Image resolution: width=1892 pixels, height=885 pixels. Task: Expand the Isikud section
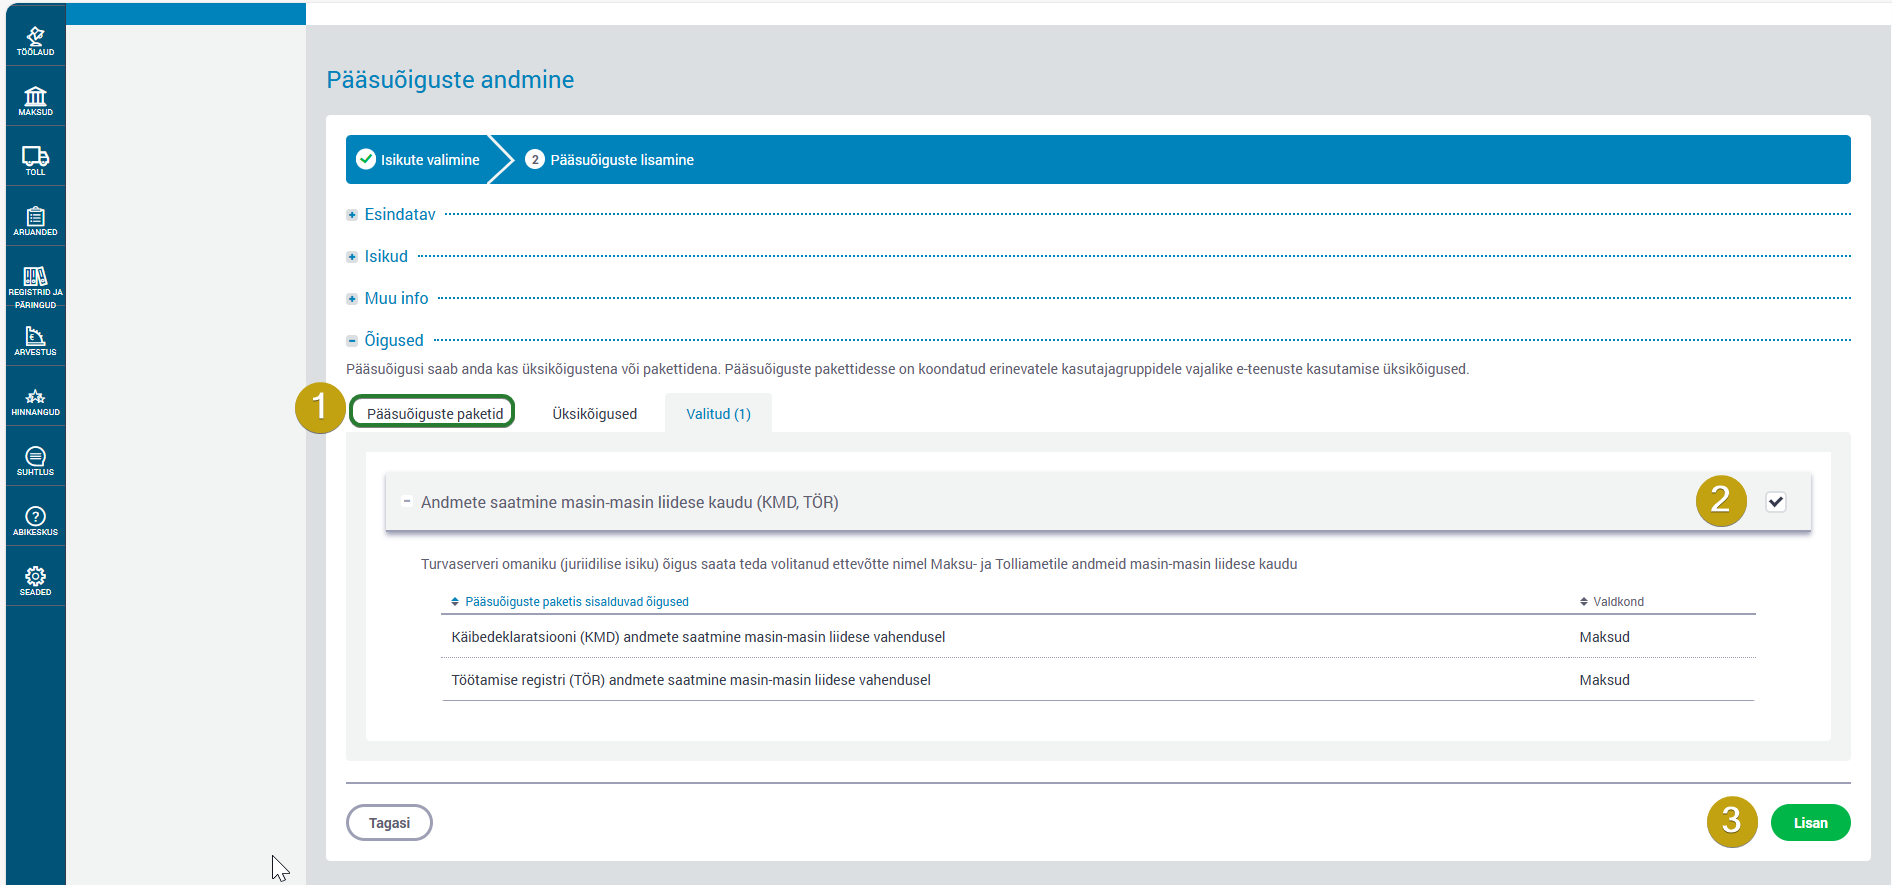tap(352, 257)
